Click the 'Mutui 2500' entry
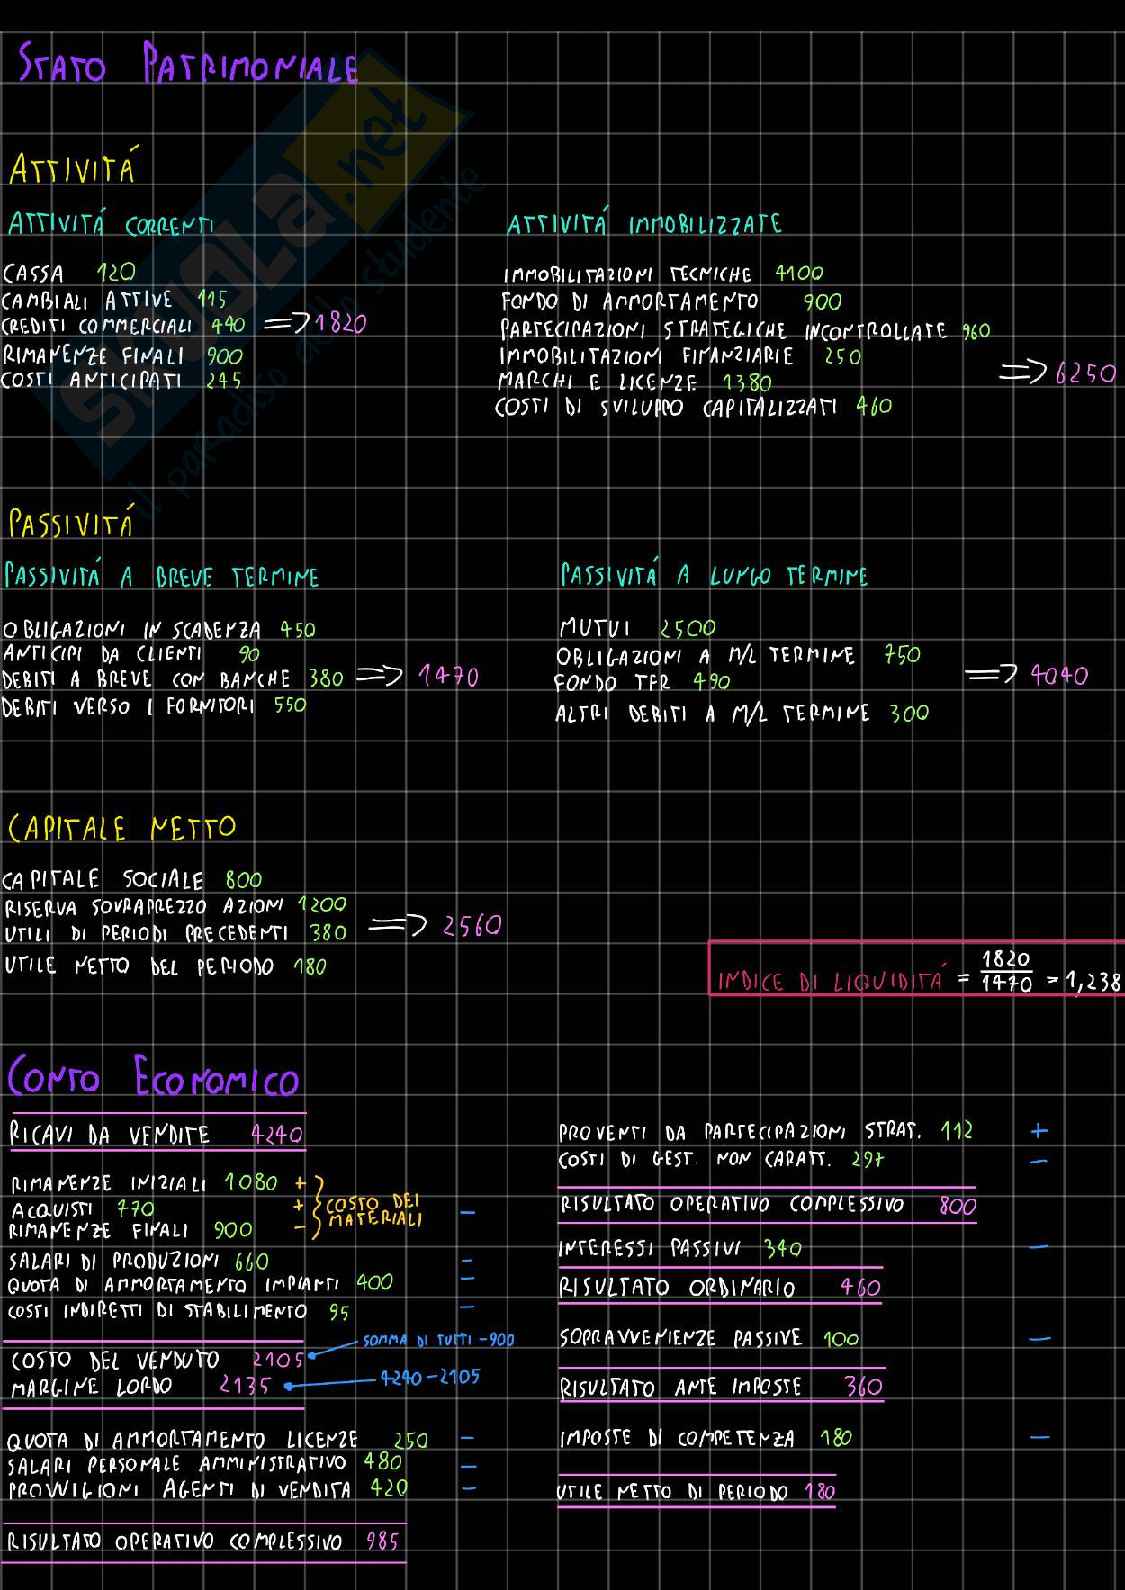Screen dimensions: 1125x1590 637,628
